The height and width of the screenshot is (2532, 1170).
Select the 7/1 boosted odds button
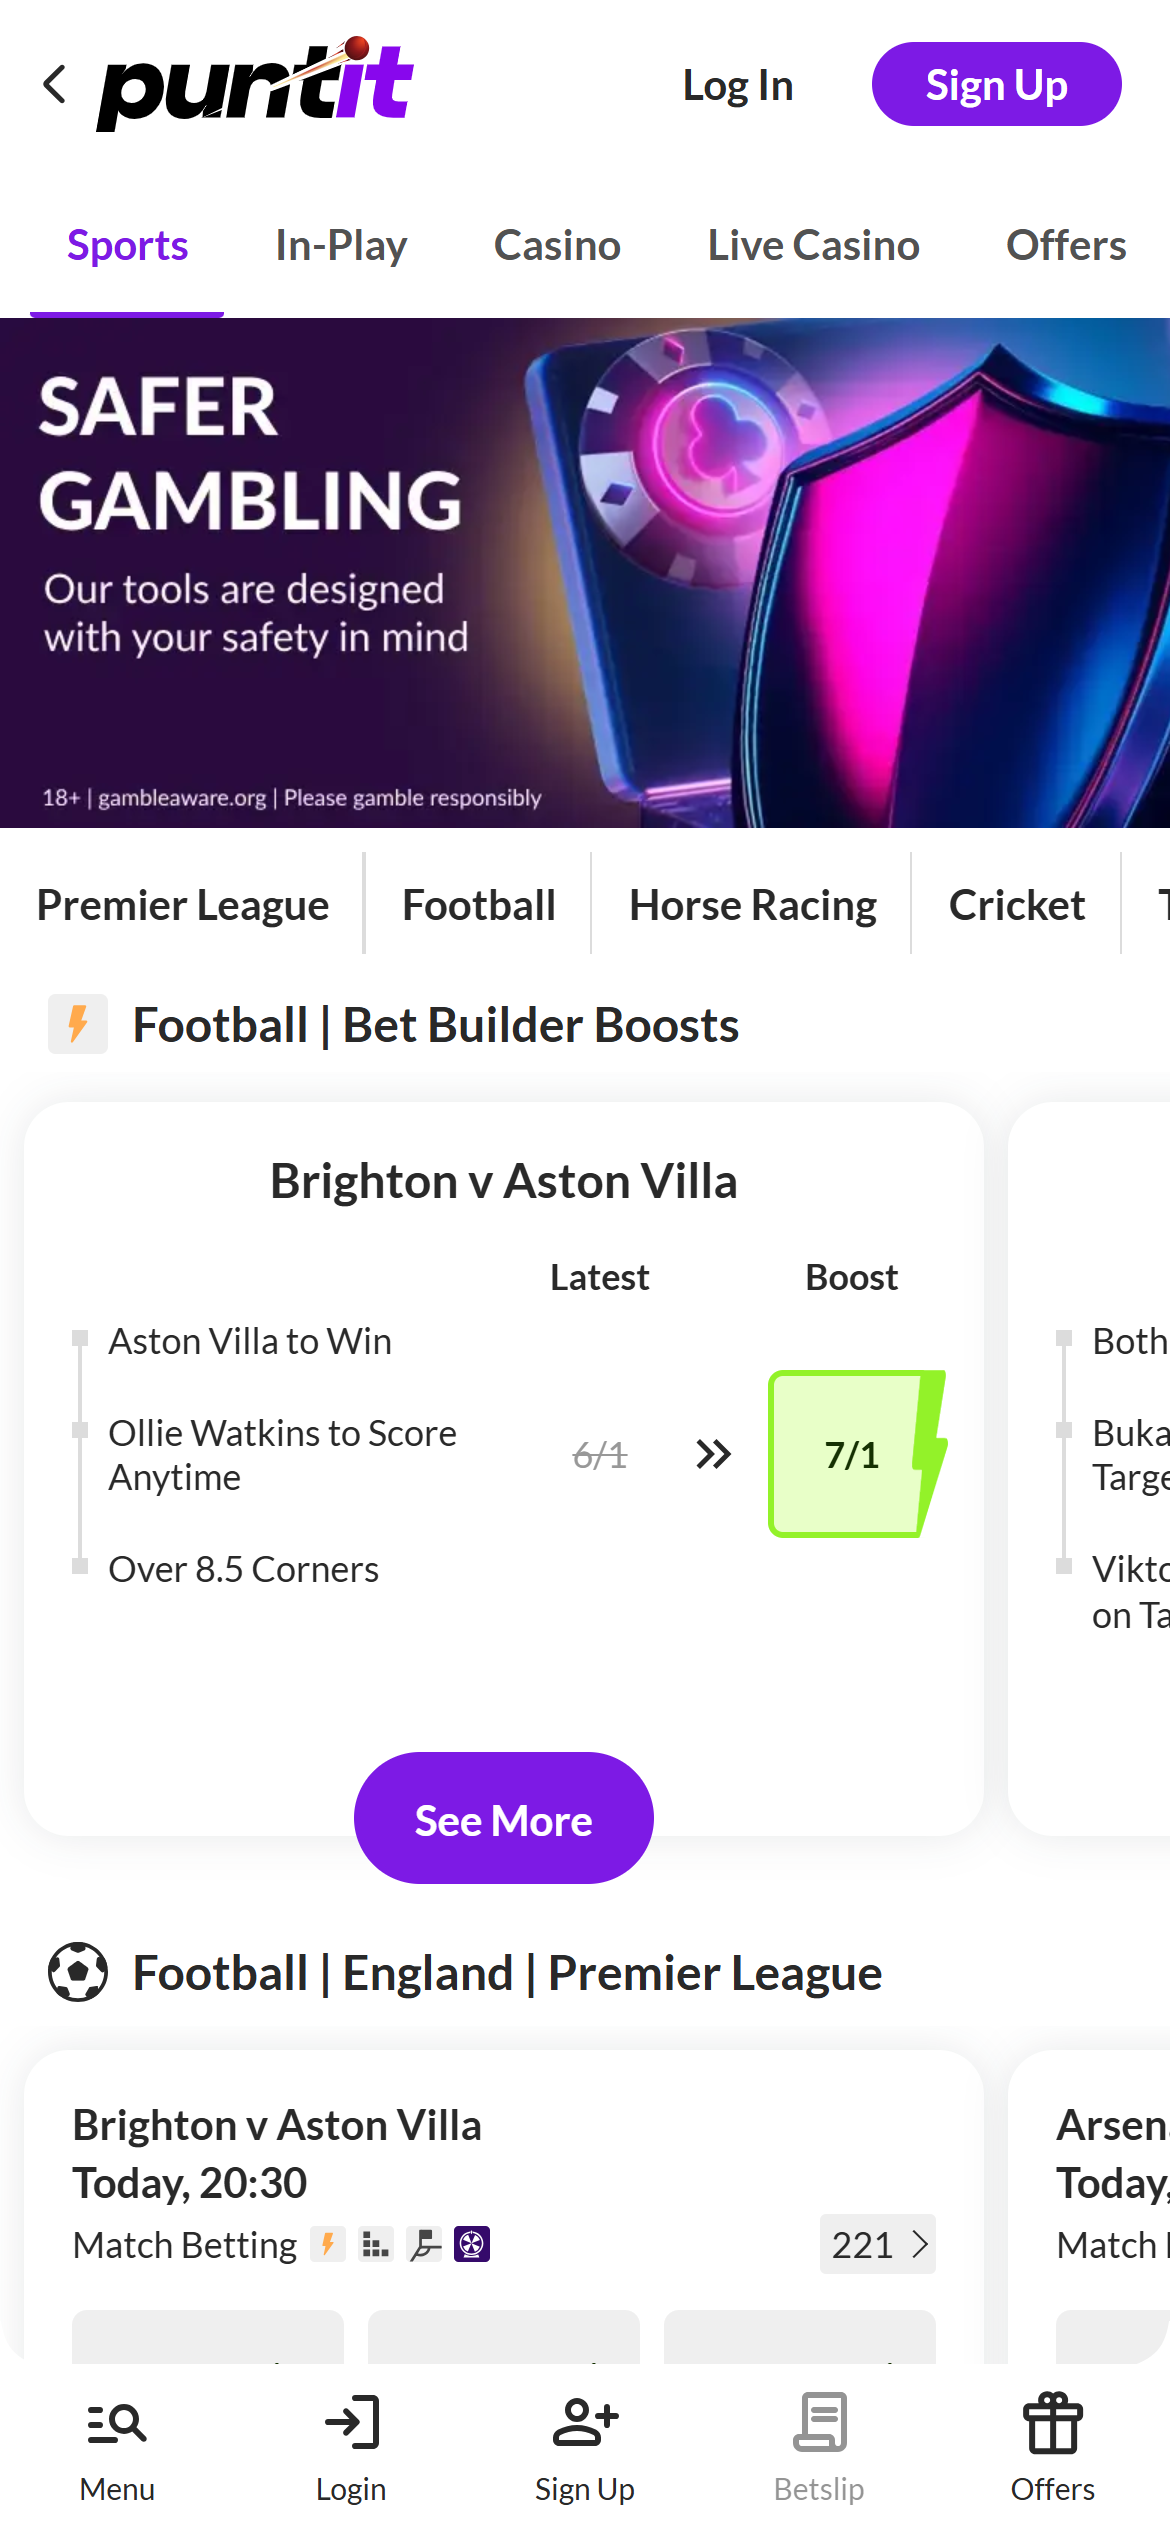tap(852, 1455)
